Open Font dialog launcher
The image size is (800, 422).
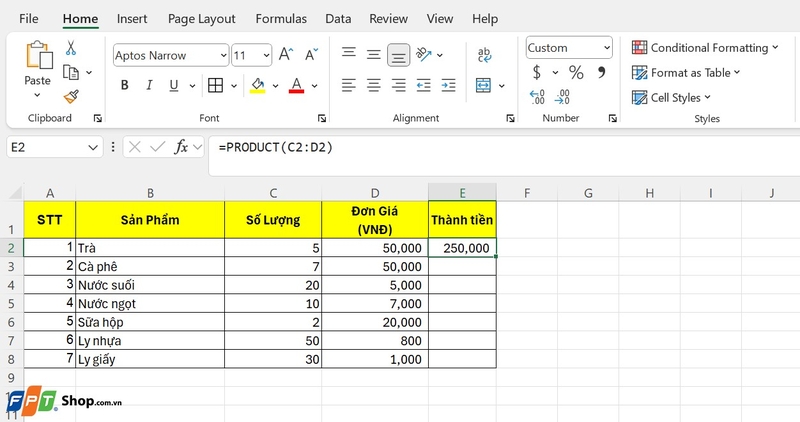coord(322,118)
